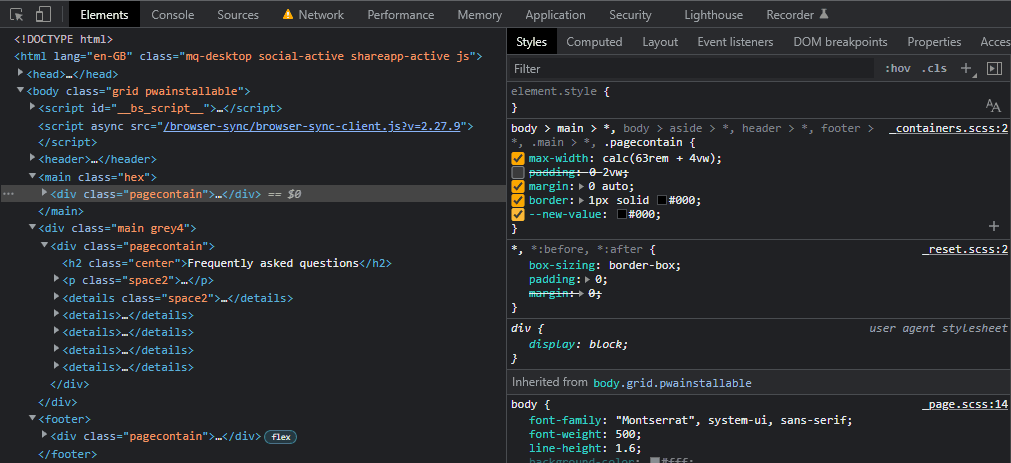Select the h2 Frequently asked questions row
1011x463 pixels.
coord(227,263)
